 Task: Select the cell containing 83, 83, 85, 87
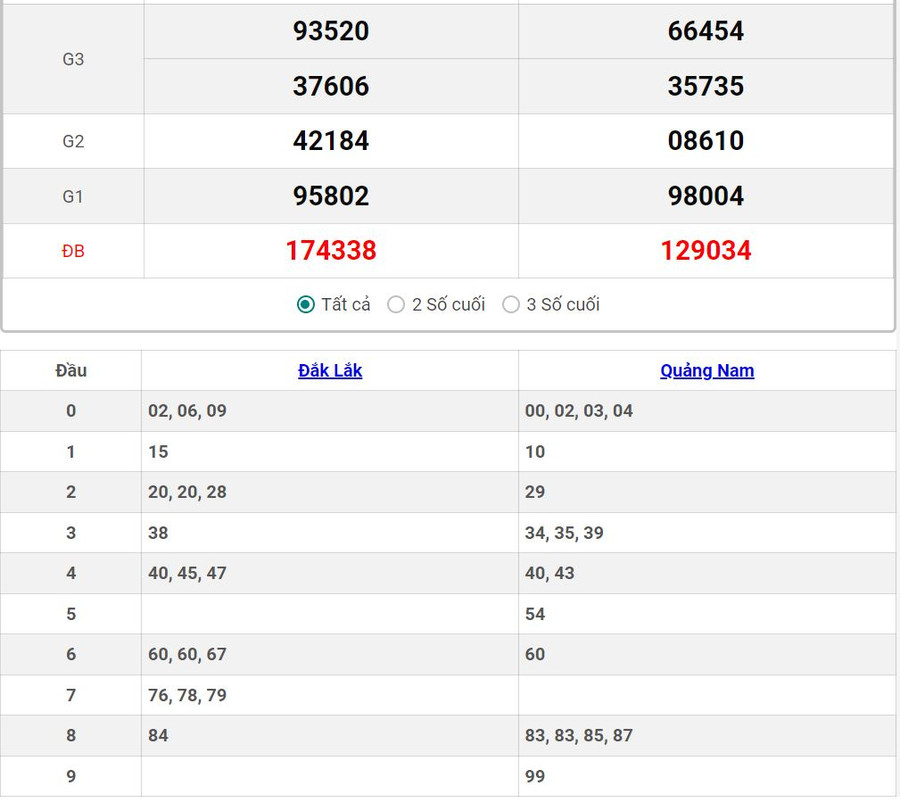[579, 736]
